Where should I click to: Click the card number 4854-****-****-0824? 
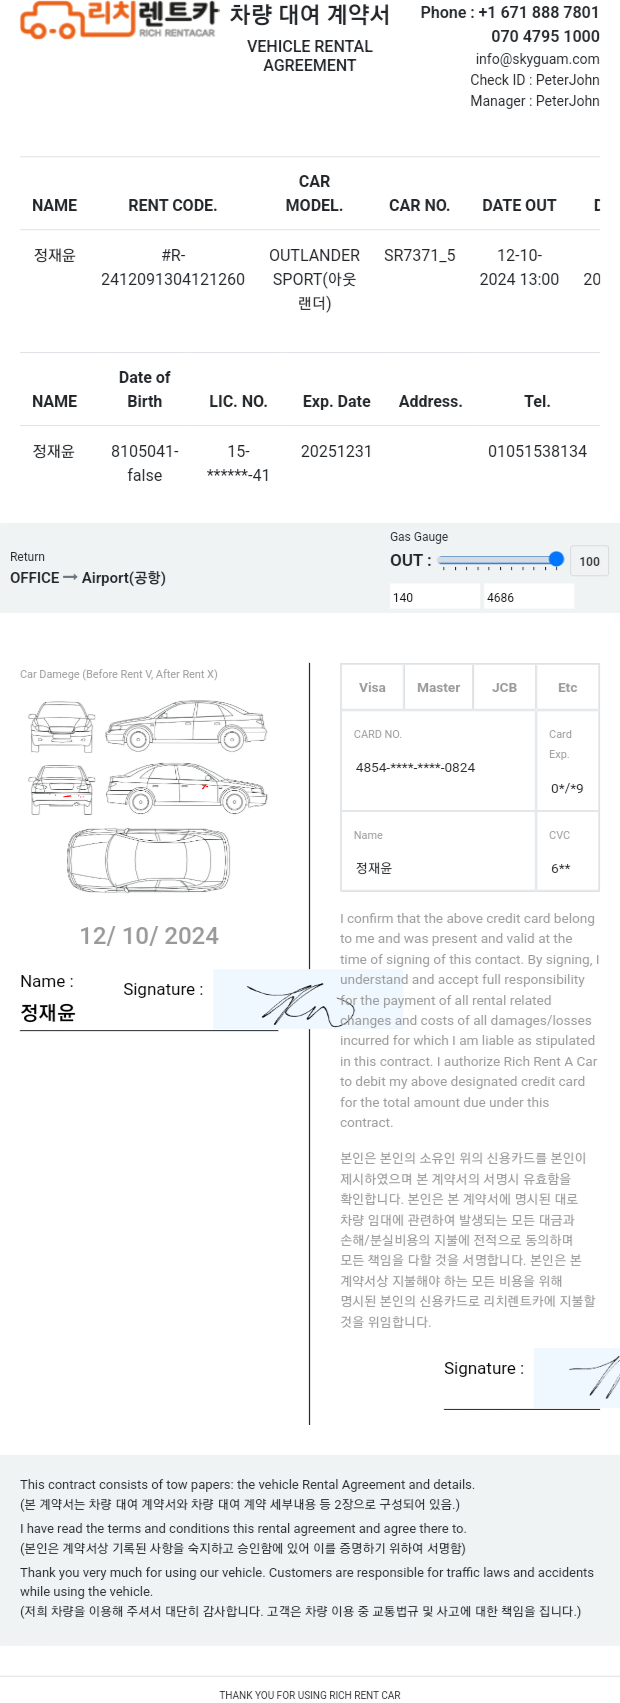(x=415, y=767)
